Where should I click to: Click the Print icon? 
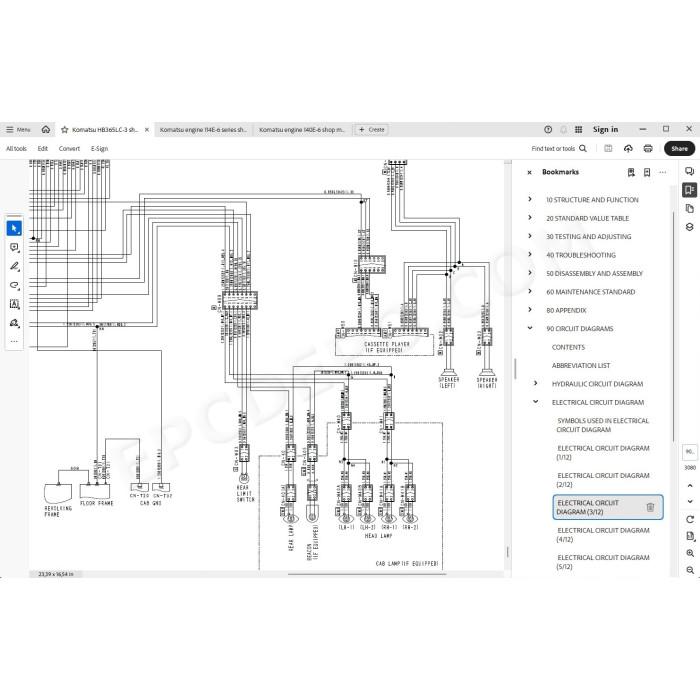click(x=648, y=149)
